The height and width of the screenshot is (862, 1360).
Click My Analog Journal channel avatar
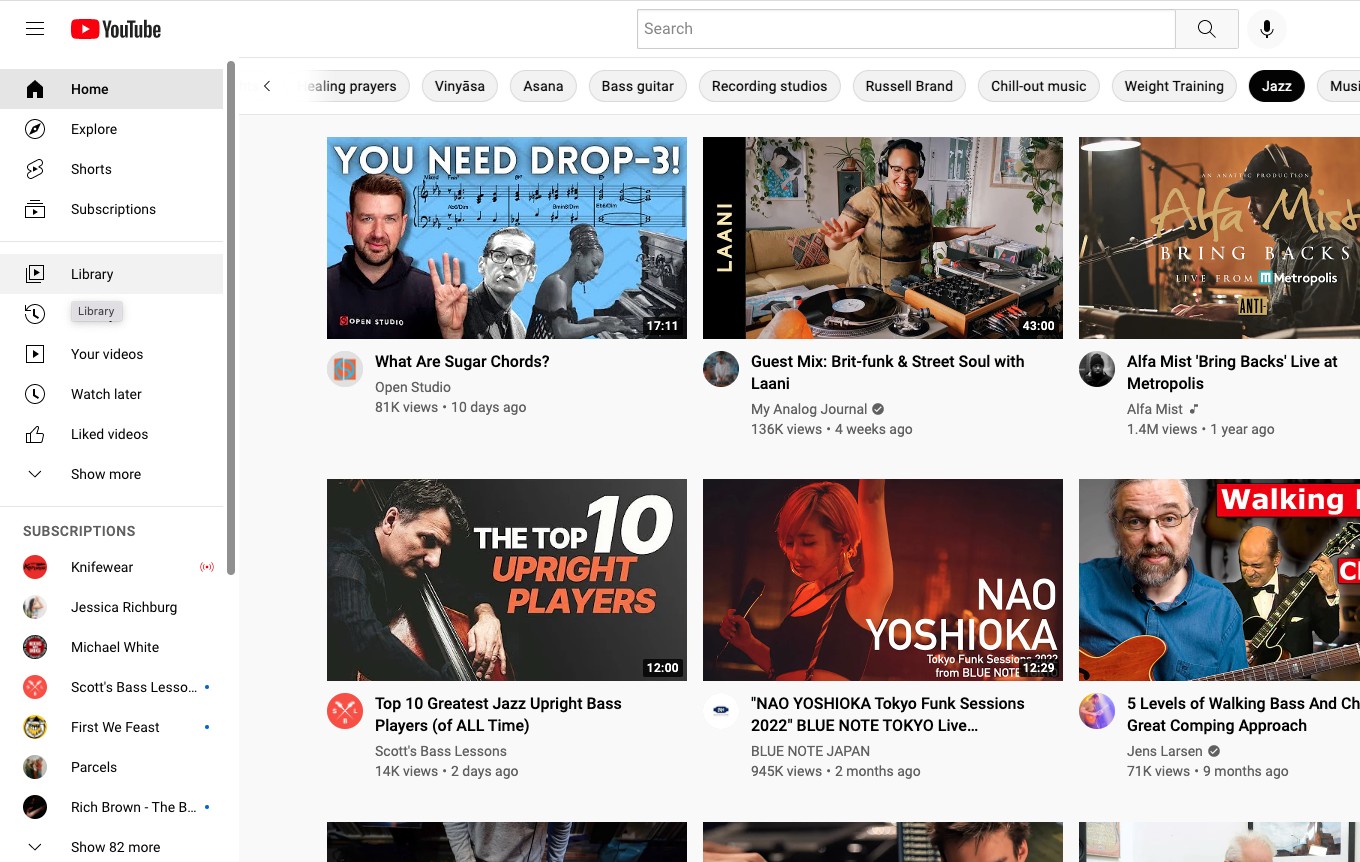tap(721, 369)
